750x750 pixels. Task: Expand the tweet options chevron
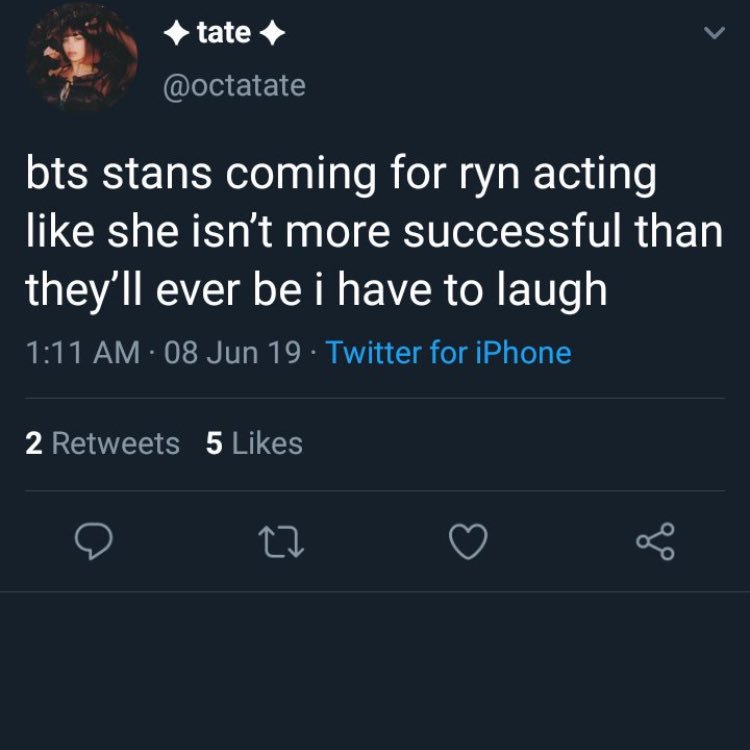(715, 33)
